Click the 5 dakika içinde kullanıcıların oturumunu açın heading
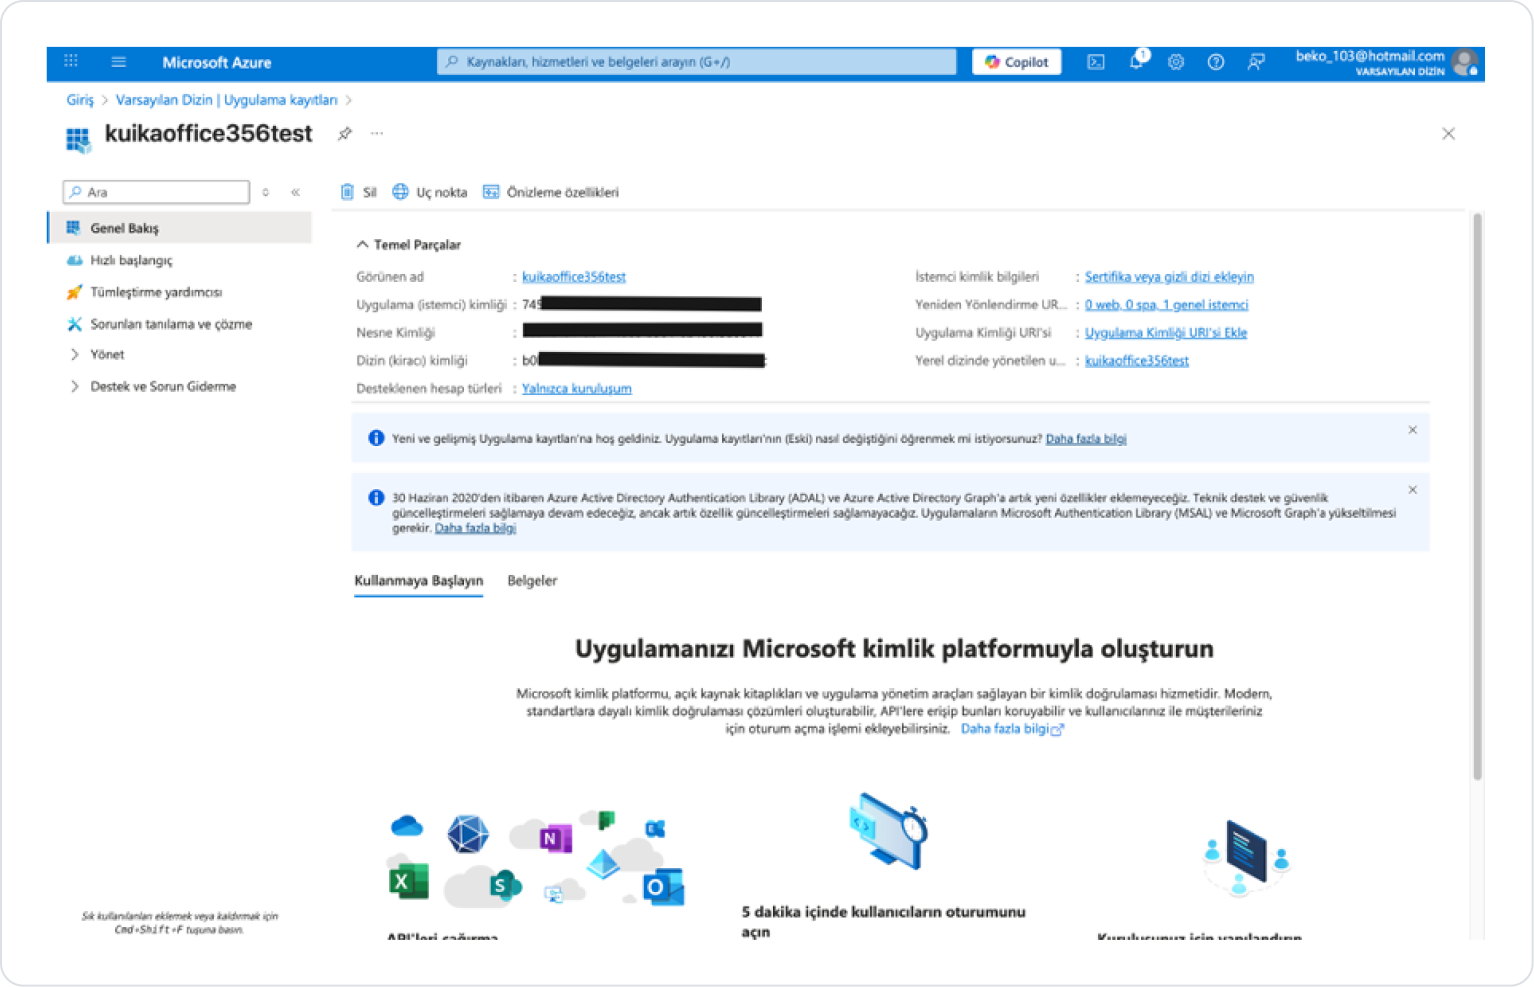 [x=884, y=921]
